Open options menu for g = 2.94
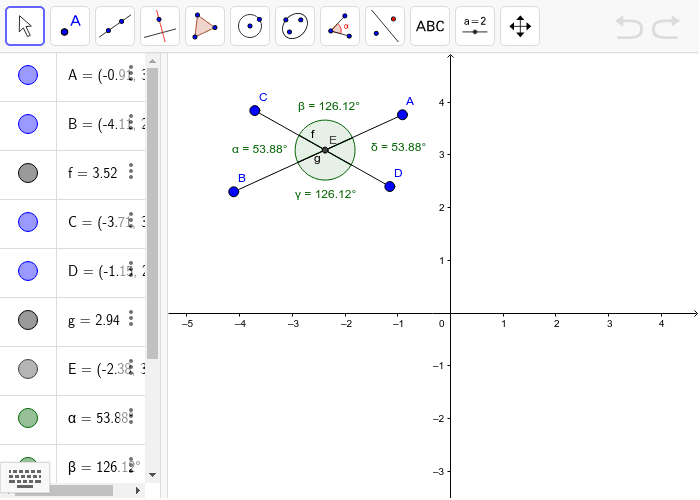The height and width of the screenshot is (500, 700). (x=131, y=318)
